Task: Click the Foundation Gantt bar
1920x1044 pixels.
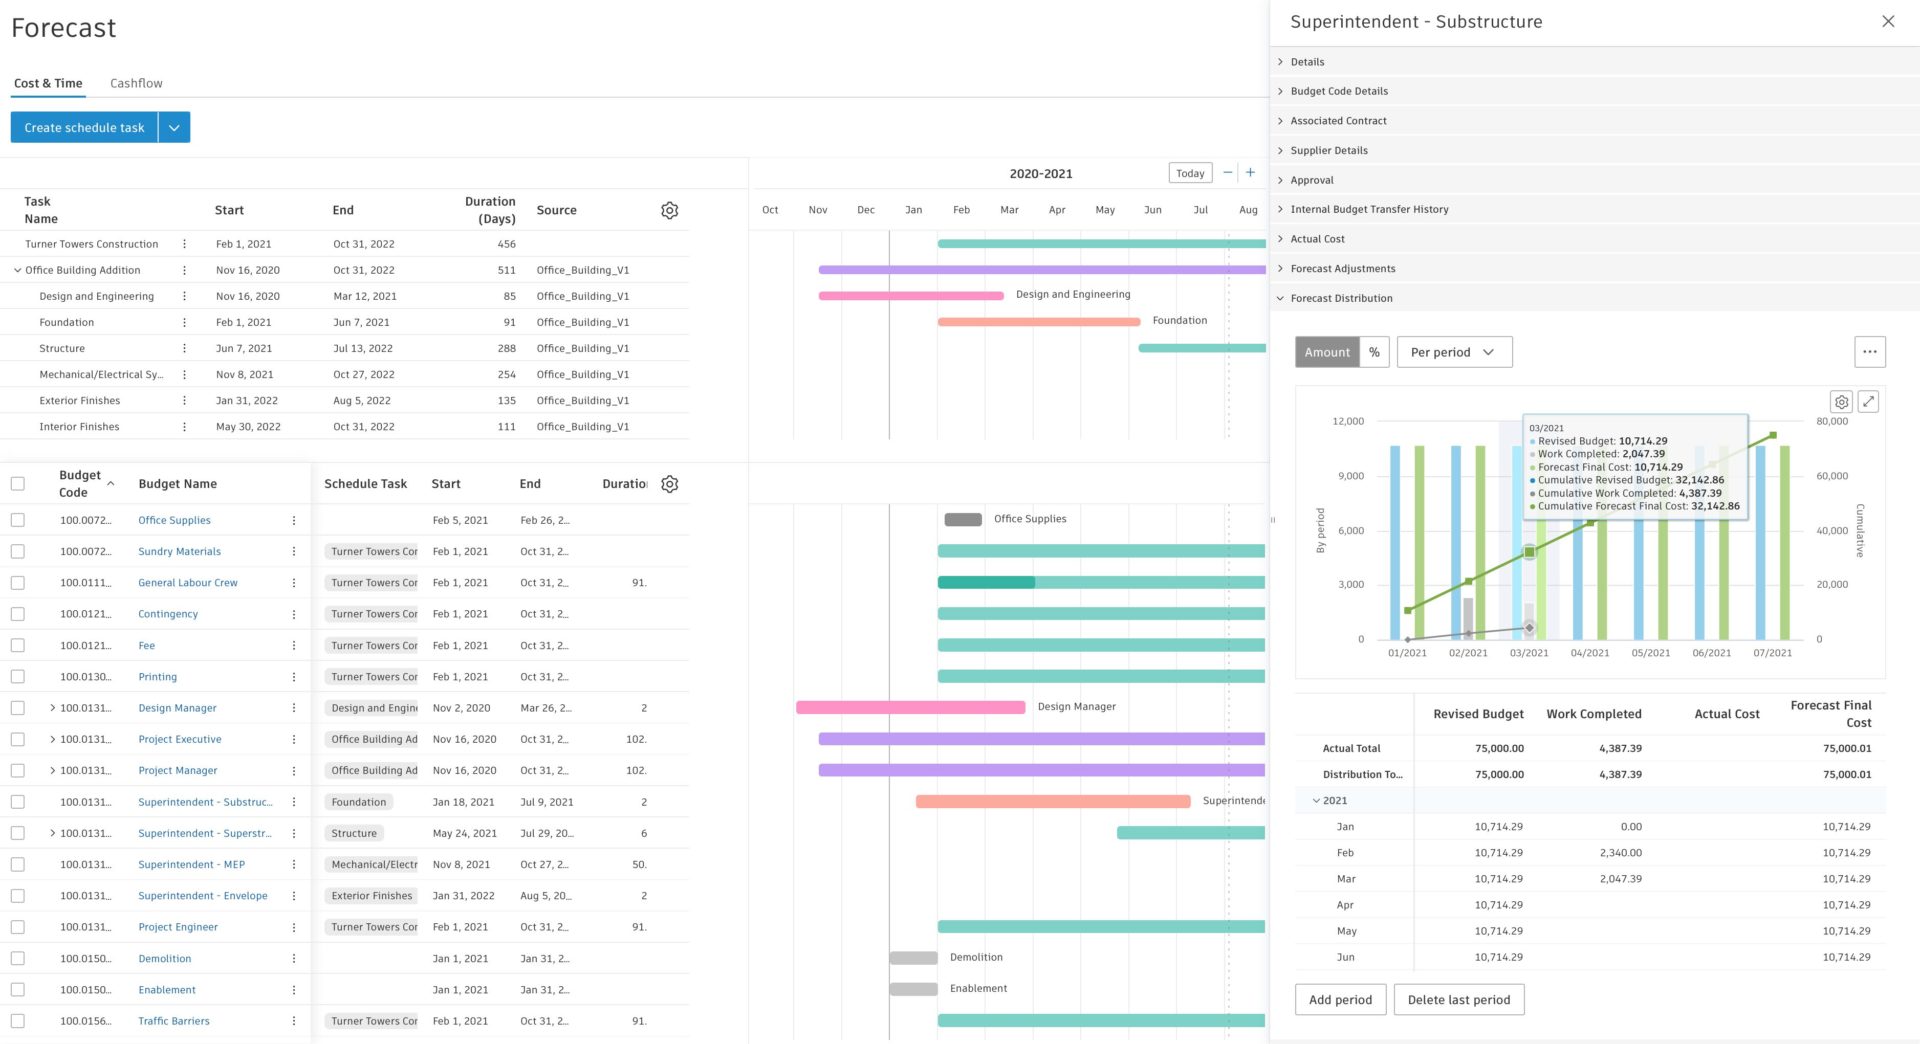Action: click(1038, 322)
